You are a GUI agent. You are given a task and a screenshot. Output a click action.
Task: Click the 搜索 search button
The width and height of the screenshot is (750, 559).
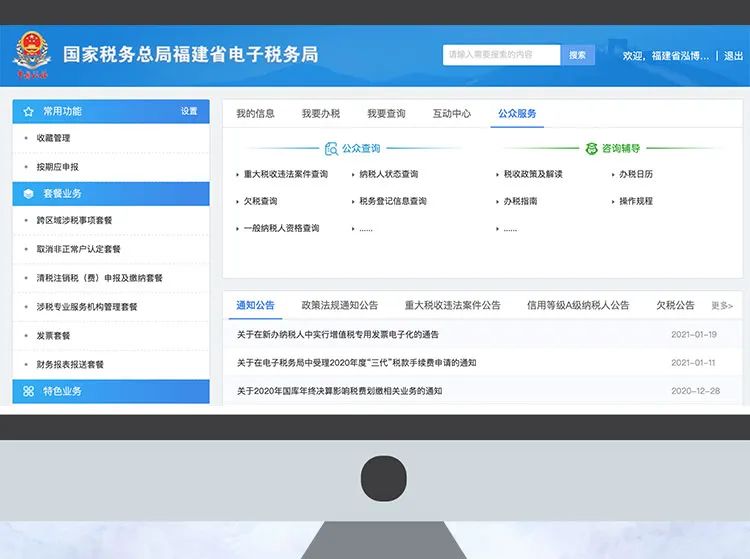click(x=577, y=55)
